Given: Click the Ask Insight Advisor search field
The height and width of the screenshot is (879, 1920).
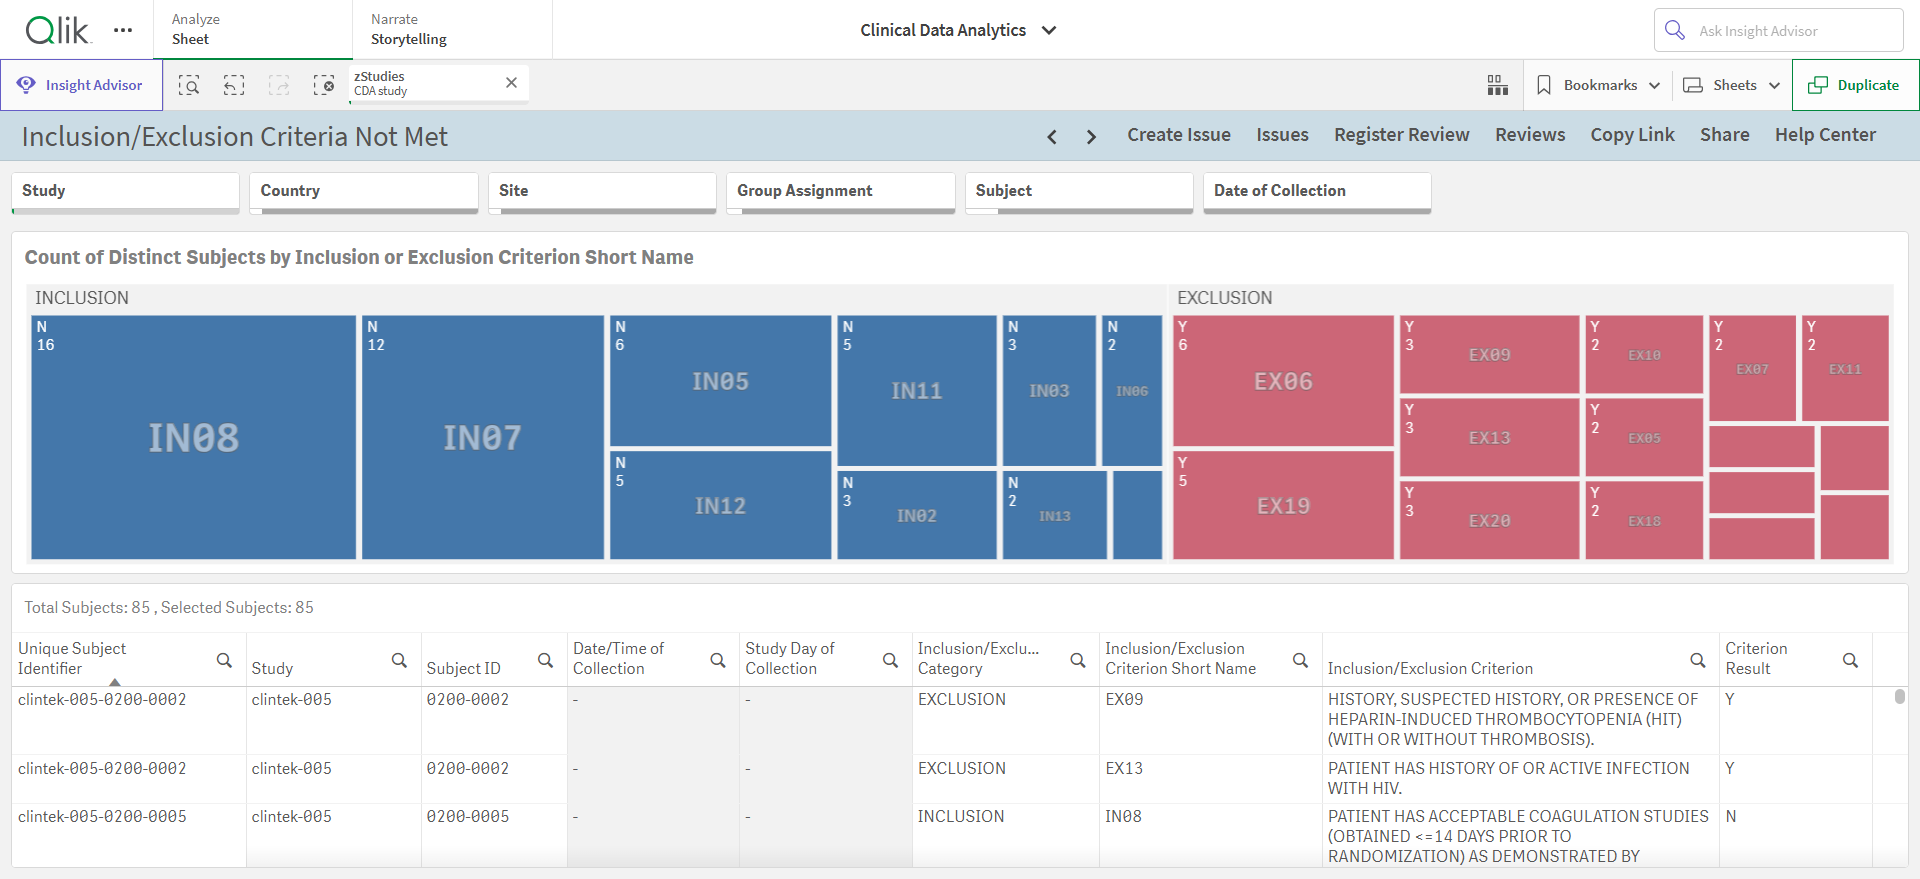Looking at the screenshot, I should (1778, 31).
